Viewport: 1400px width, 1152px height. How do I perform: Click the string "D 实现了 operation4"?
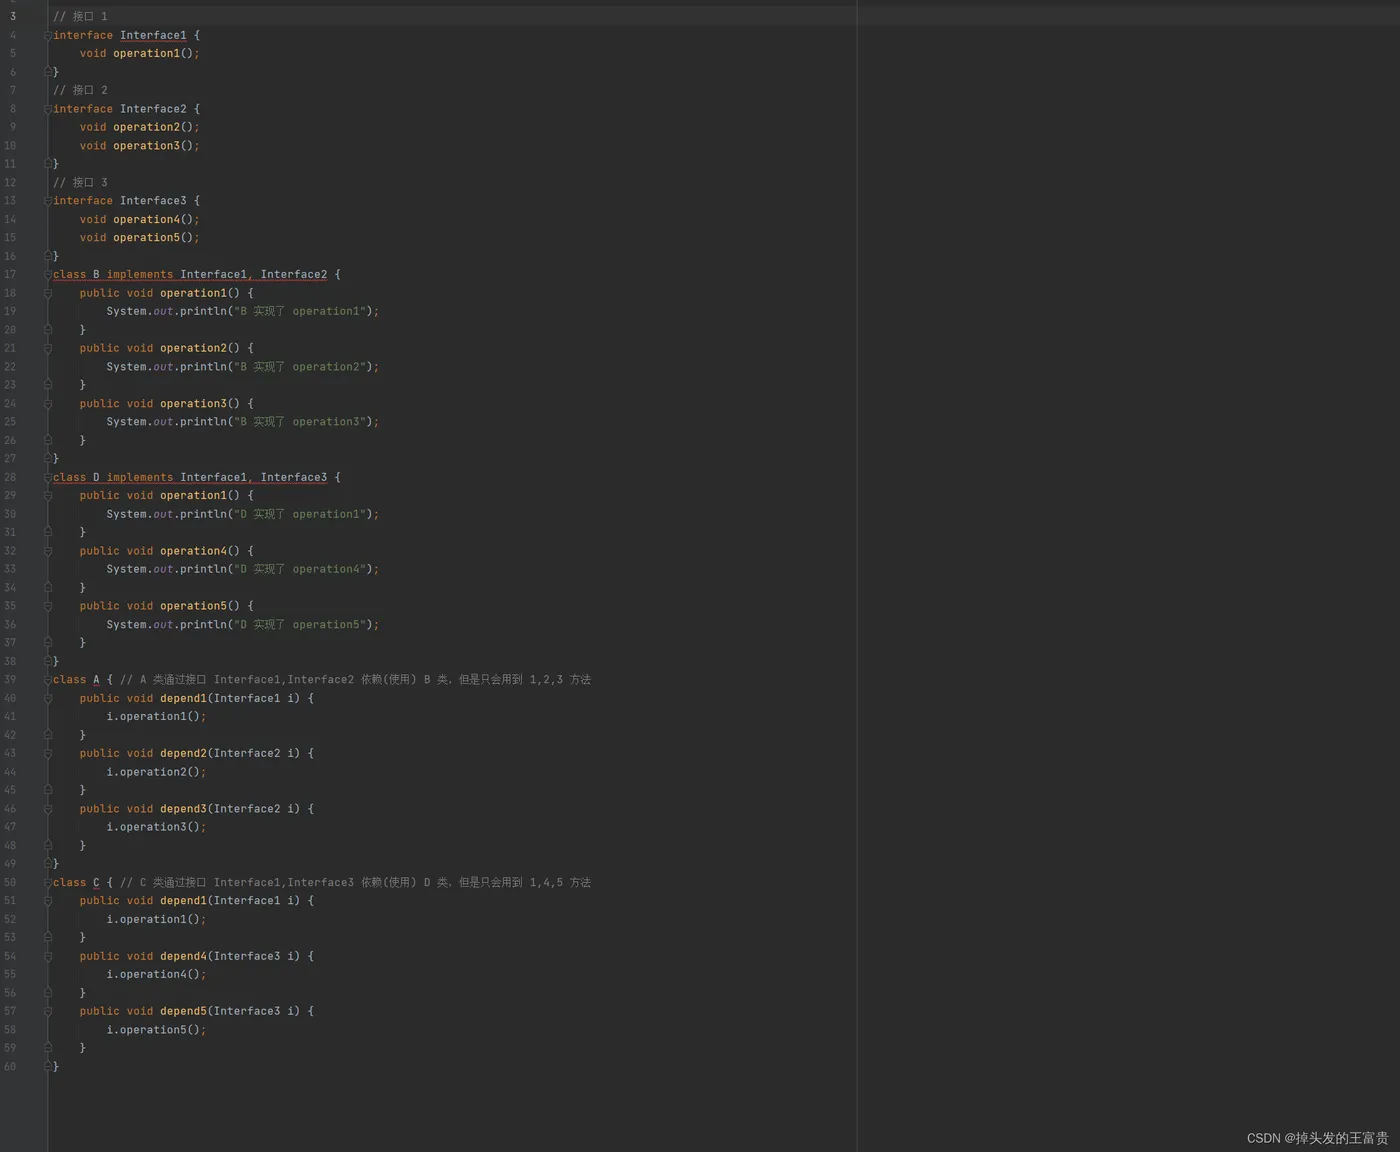point(303,569)
